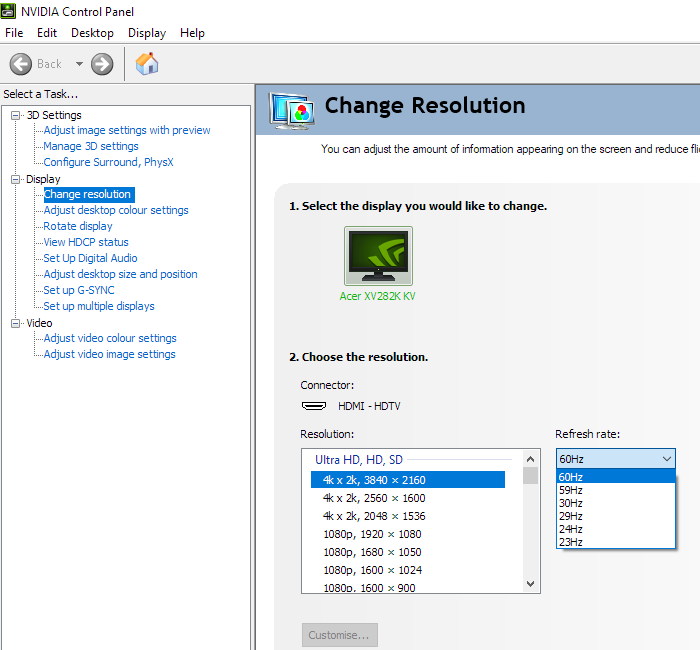Choose 24Hz refresh rate option

(x=616, y=529)
